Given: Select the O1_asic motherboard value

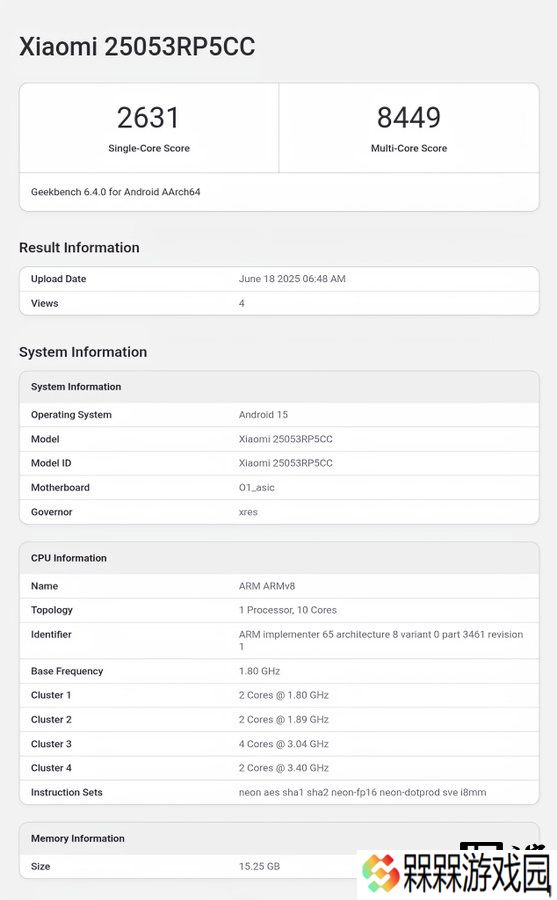Looking at the screenshot, I should (x=257, y=487).
